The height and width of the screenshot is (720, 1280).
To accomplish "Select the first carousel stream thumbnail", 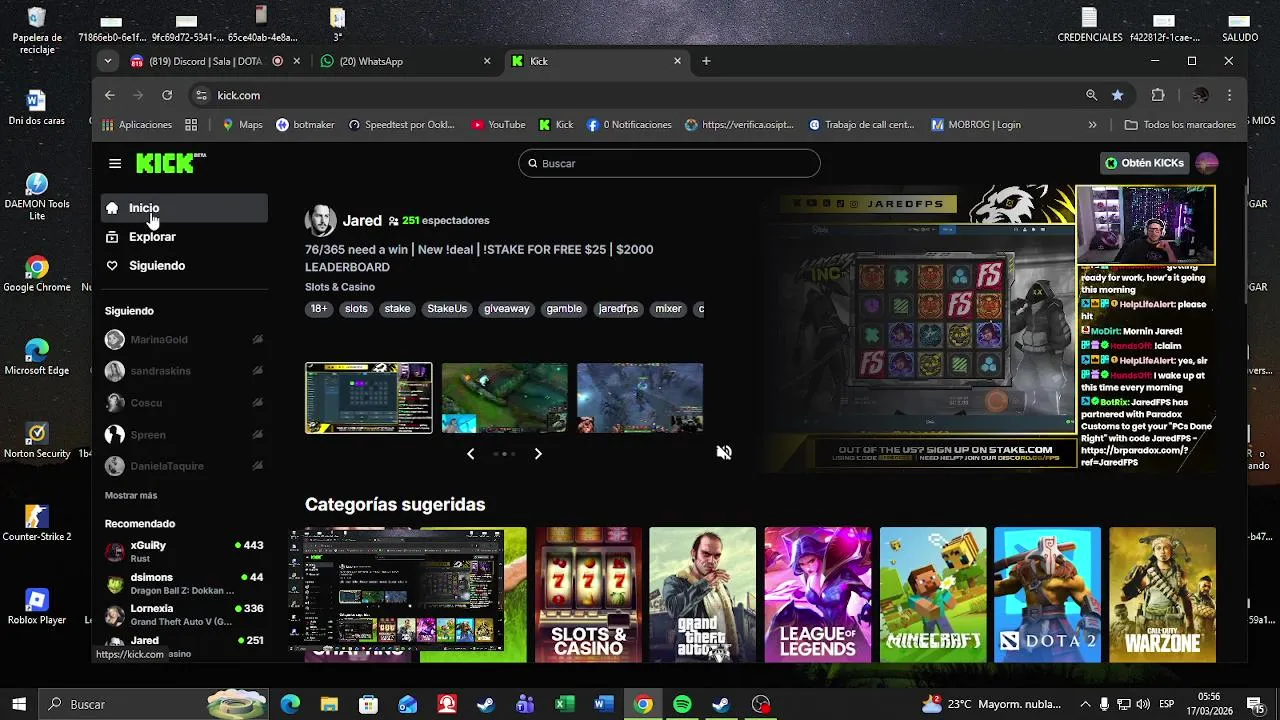I will click(369, 398).
